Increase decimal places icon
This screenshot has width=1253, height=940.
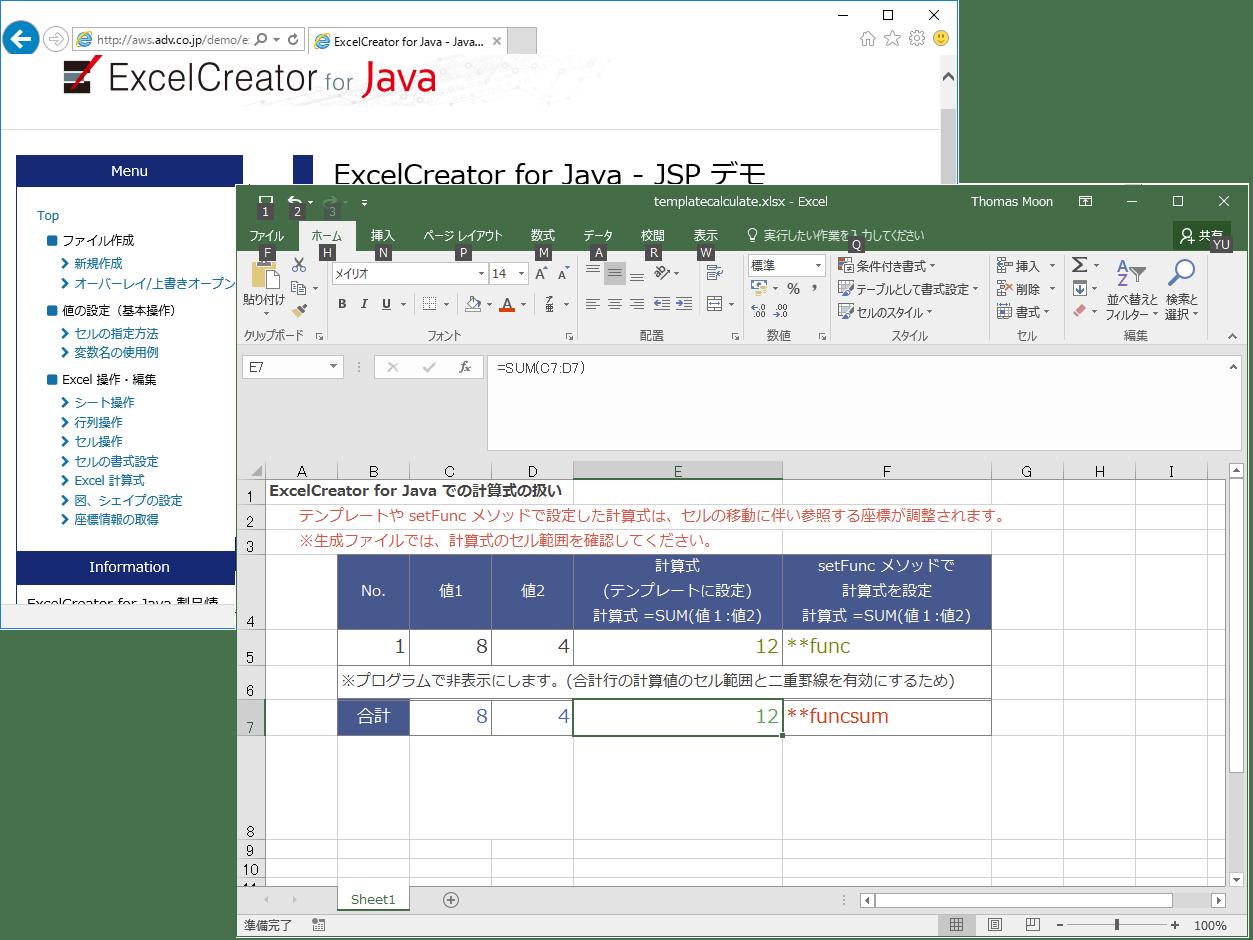point(759,311)
